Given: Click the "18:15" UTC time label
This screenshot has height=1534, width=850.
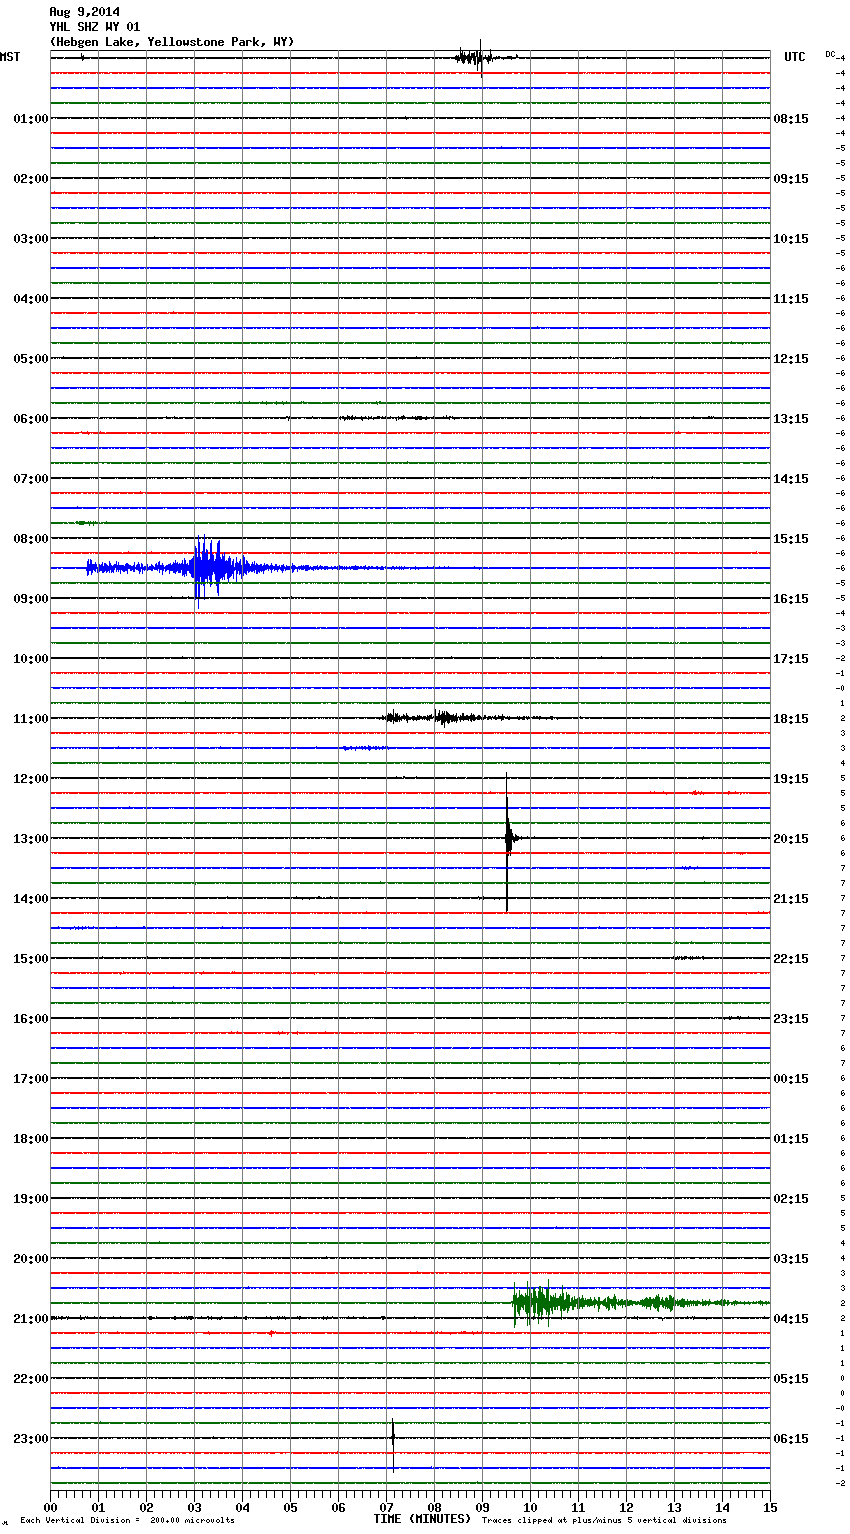Looking at the screenshot, I should [x=791, y=718].
